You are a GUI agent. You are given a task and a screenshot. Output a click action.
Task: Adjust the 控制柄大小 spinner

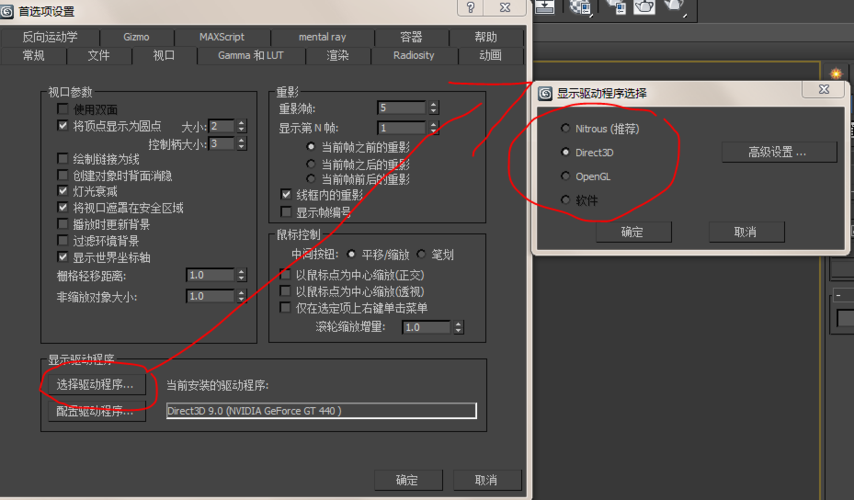241,143
